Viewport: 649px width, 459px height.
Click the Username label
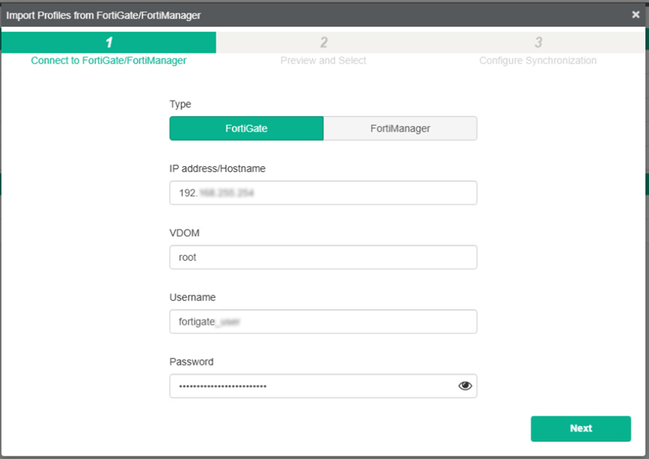pyautogui.click(x=192, y=297)
